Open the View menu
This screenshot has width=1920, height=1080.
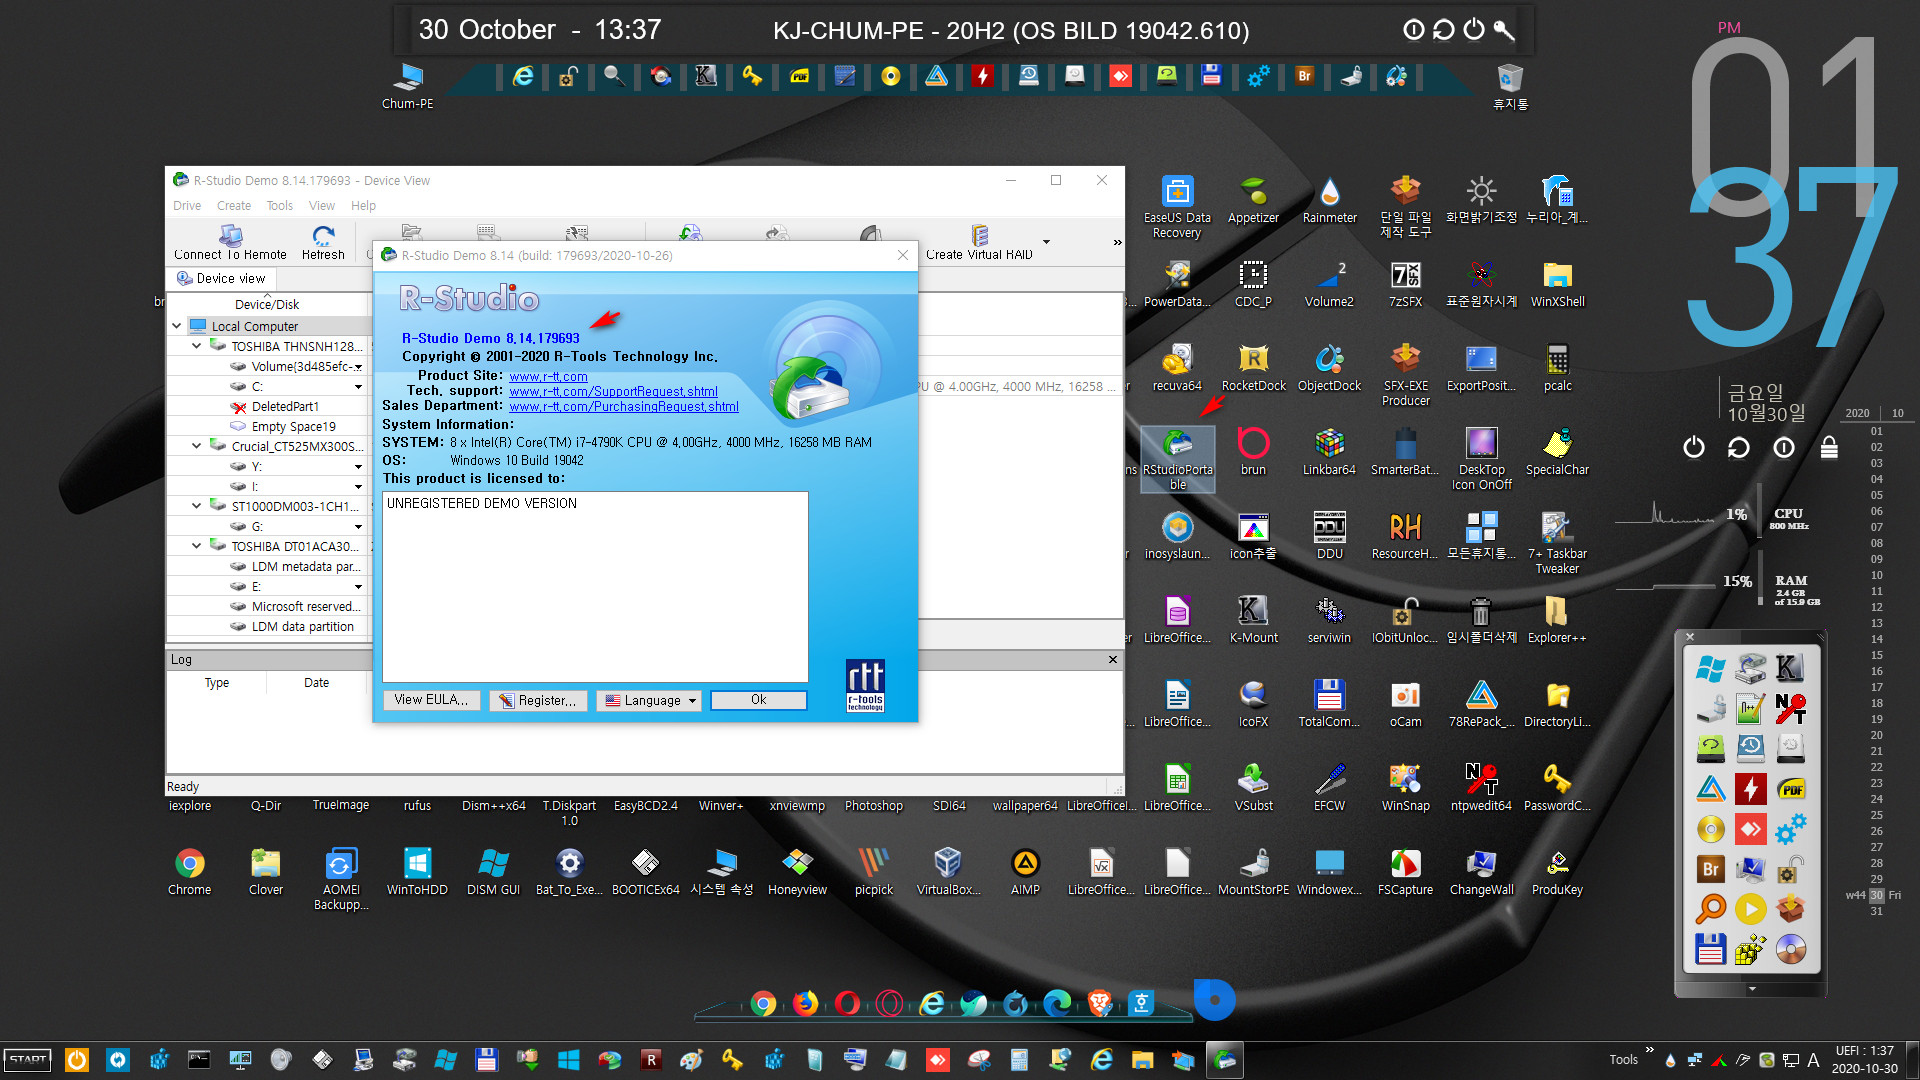pyautogui.click(x=322, y=206)
